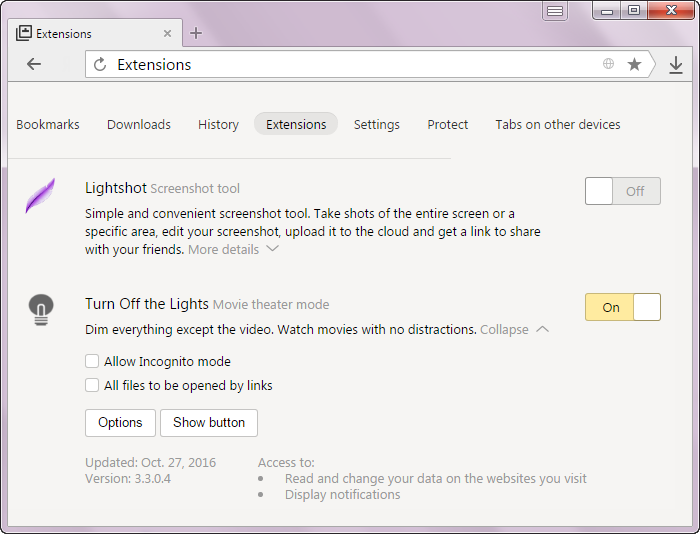Open Turn Off the Lights Options

pyautogui.click(x=120, y=422)
